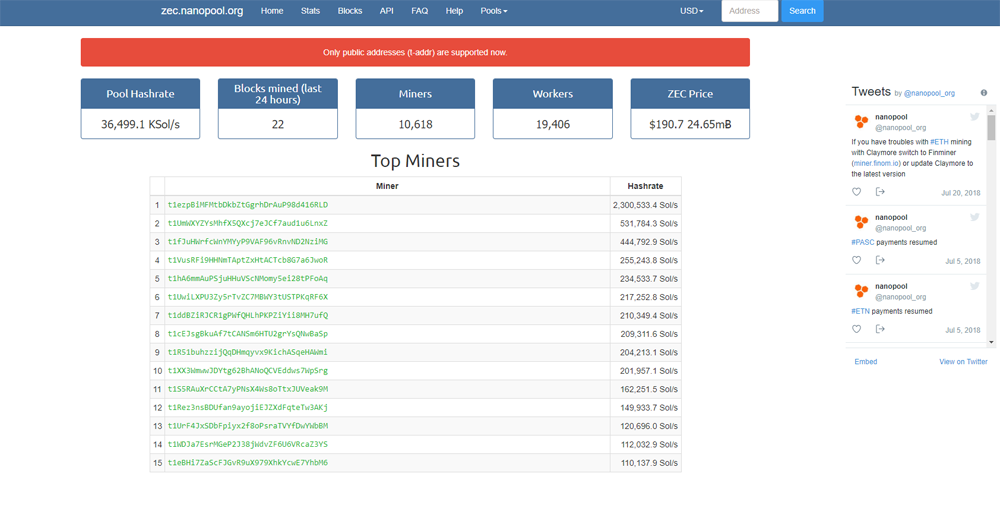Open the miner.finom.io link
The image size is (1000, 508).
point(877,163)
